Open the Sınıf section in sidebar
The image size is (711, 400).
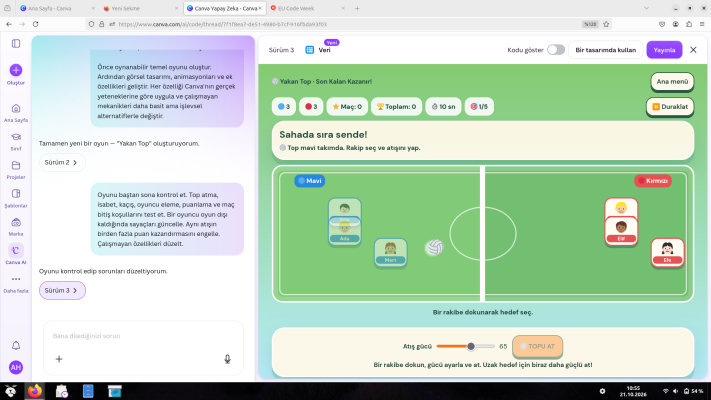point(16,141)
